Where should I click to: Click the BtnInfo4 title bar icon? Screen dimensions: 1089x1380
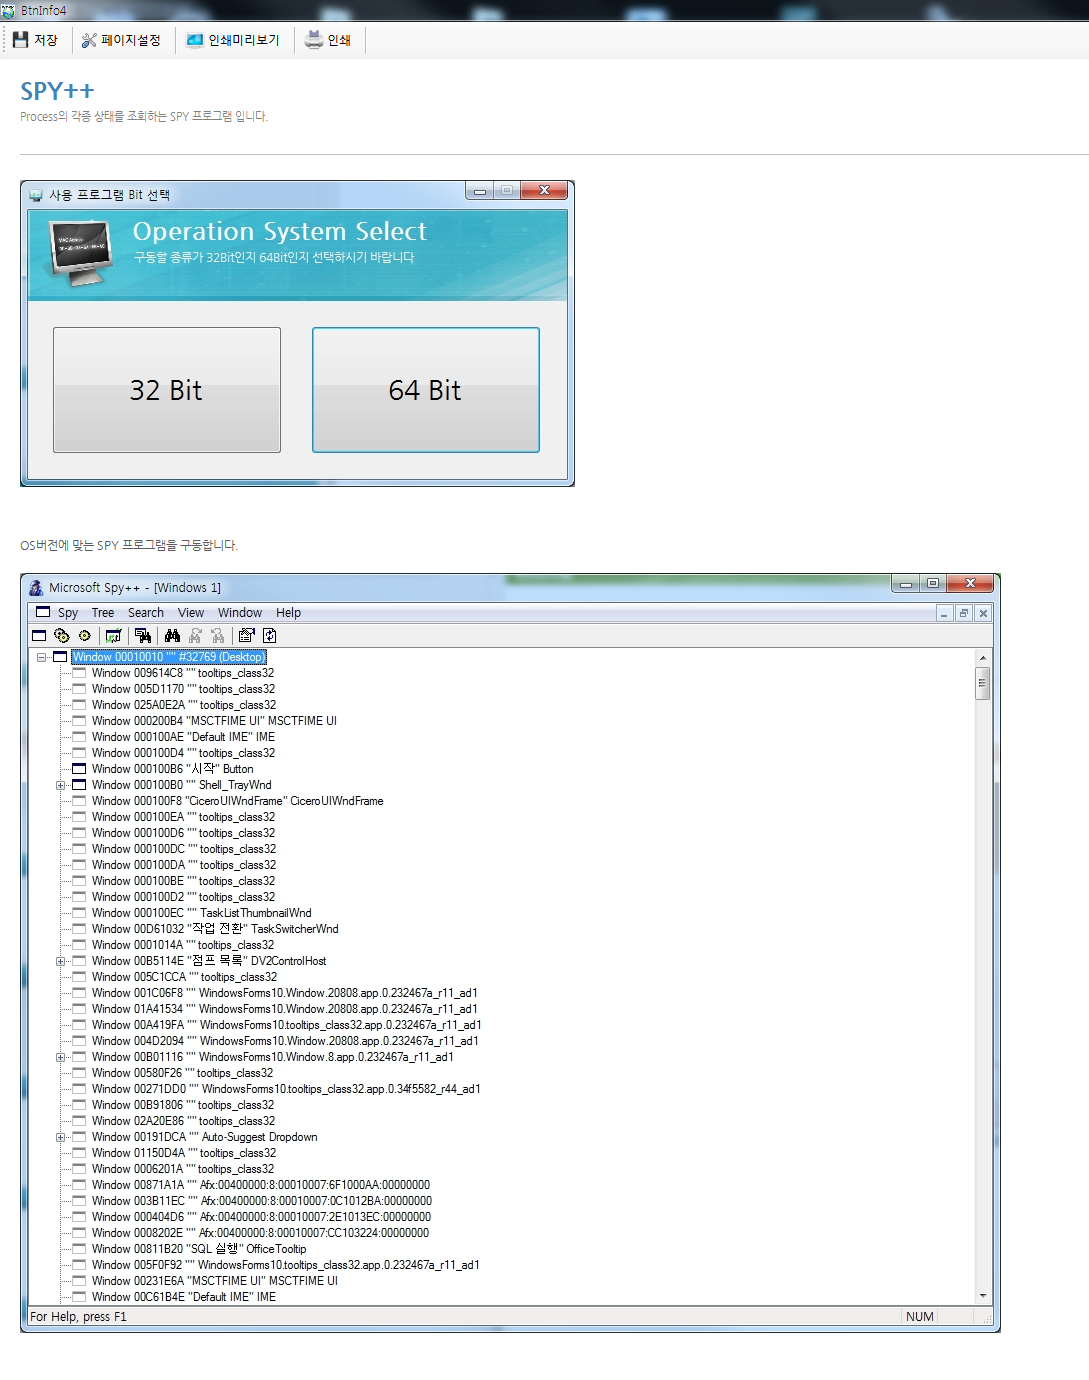point(8,10)
